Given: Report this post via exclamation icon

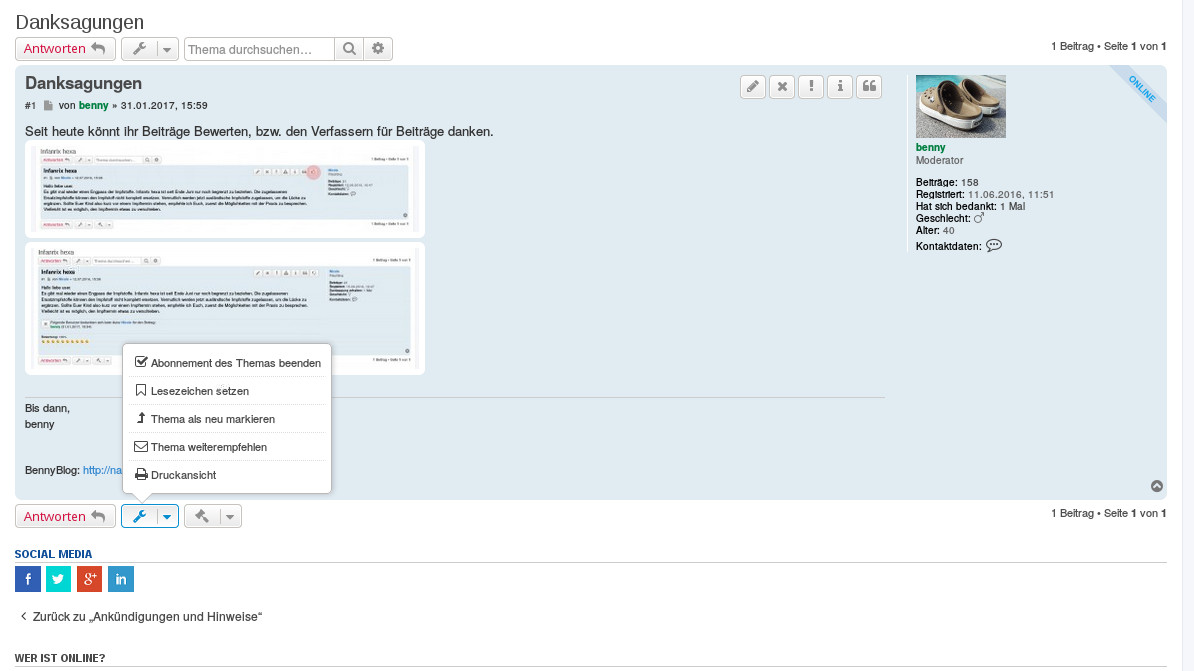Looking at the screenshot, I should tap(811, 87).
